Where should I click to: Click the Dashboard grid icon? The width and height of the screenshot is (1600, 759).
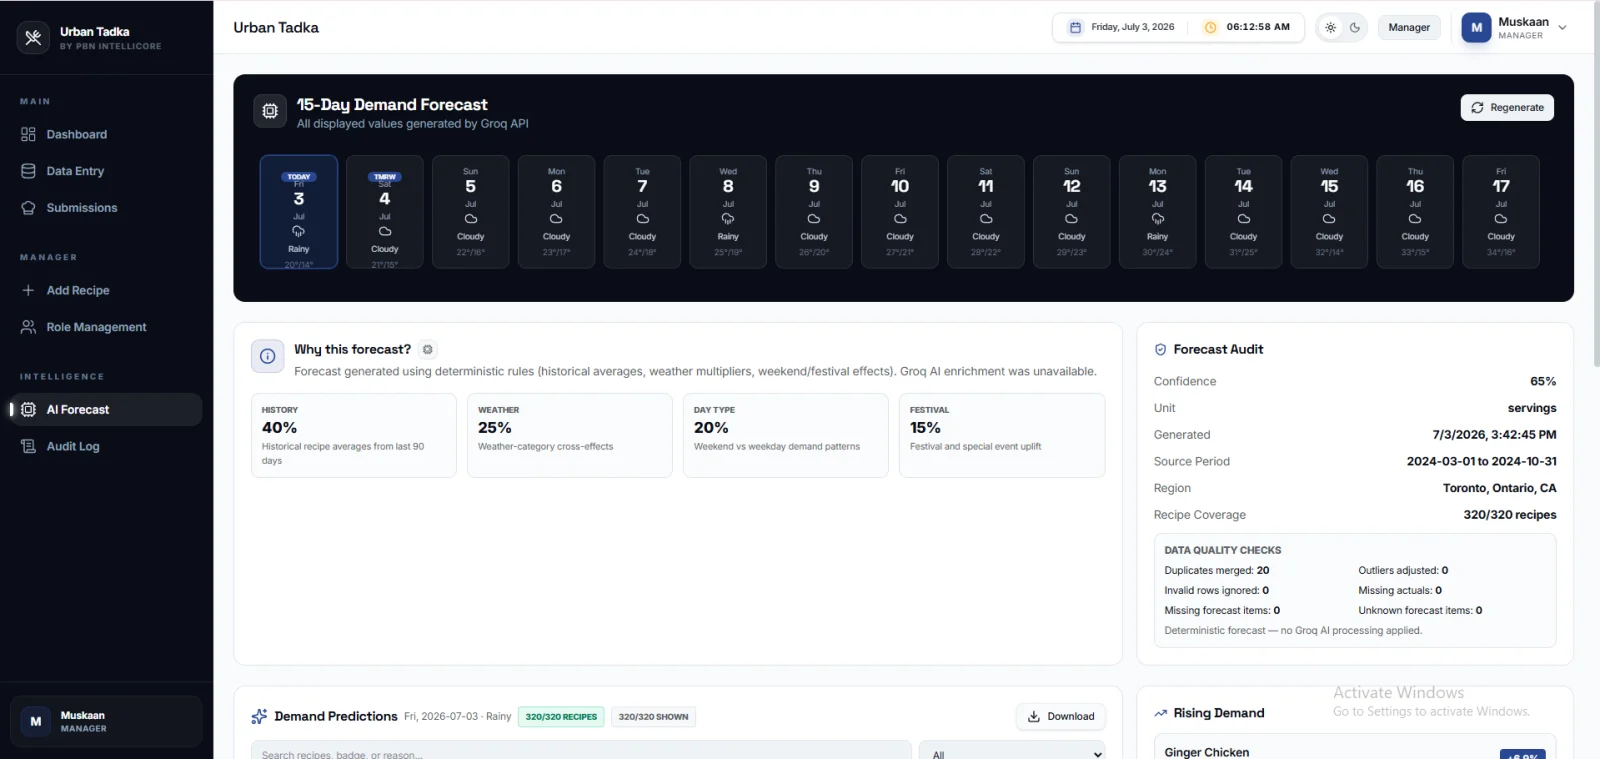click(x=28, y=134)
